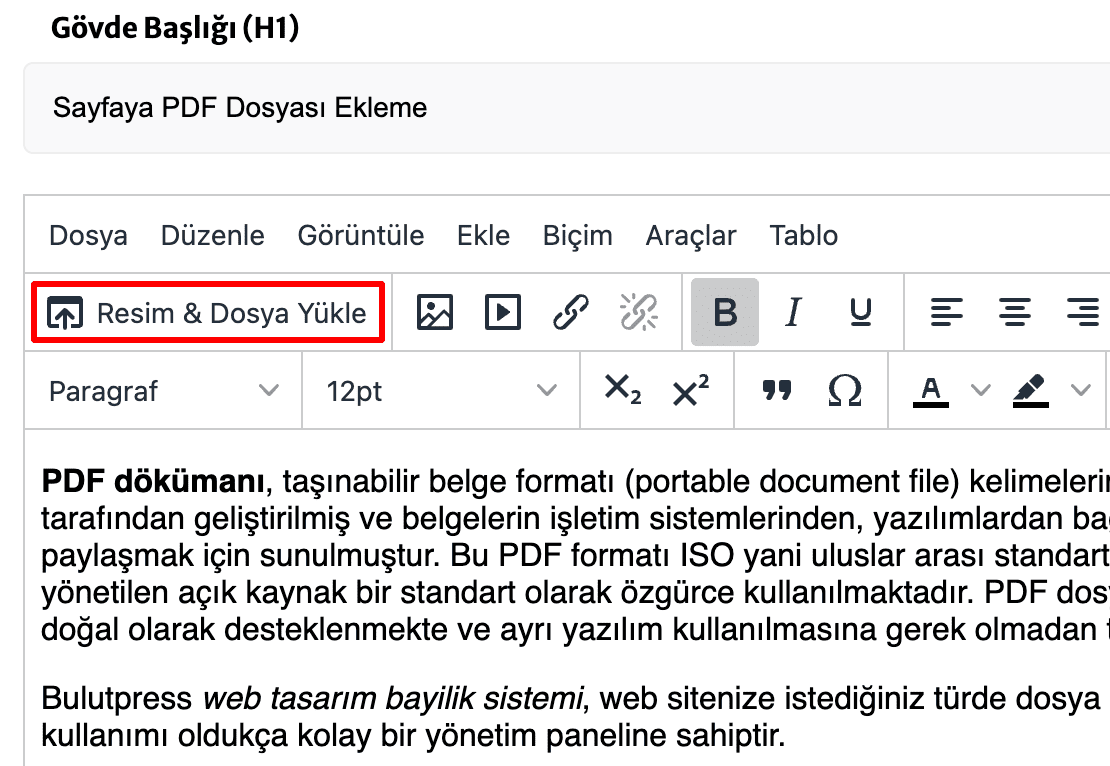The height and width of the screenshot is (766, 1110).
Task: Click the Resim & Dosya Yükle button
Action: pyautogui.click(x=207, y=311)
